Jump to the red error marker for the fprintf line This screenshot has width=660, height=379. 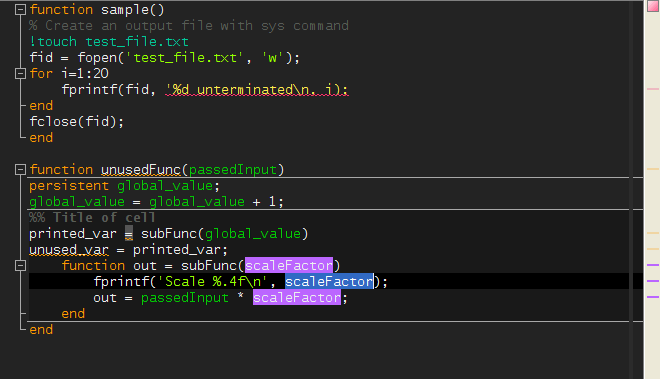pyautogui.click(x=653, y=89)
